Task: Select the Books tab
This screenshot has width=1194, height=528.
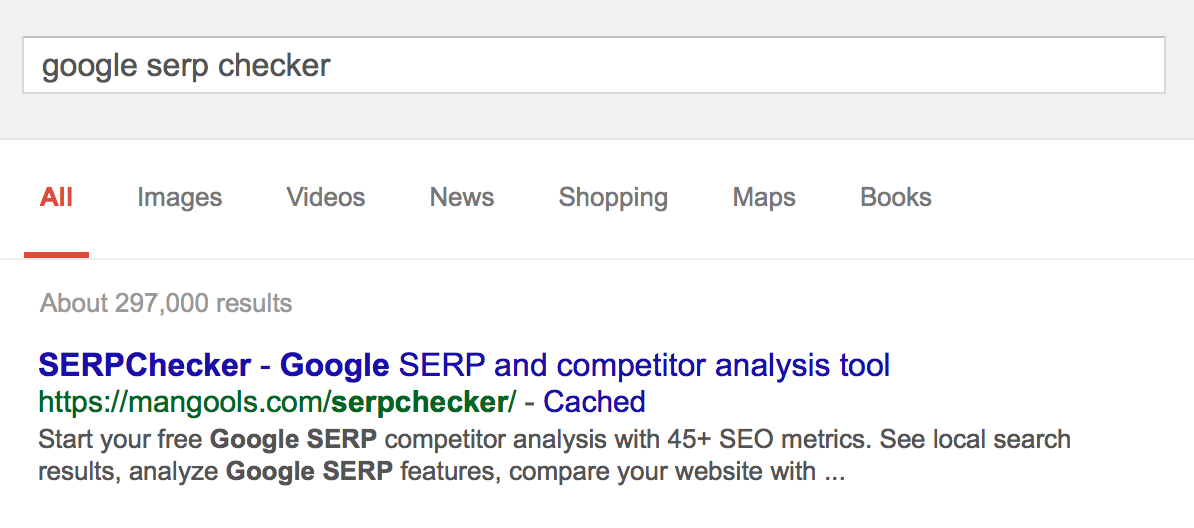Action: pyautogui.click(x=896, y=197)
